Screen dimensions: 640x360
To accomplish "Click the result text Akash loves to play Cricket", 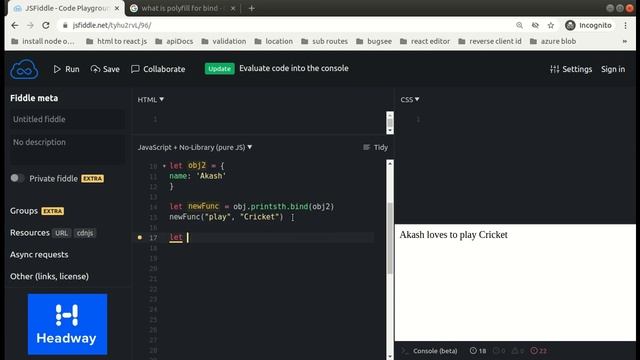I will tap(453, 235).
